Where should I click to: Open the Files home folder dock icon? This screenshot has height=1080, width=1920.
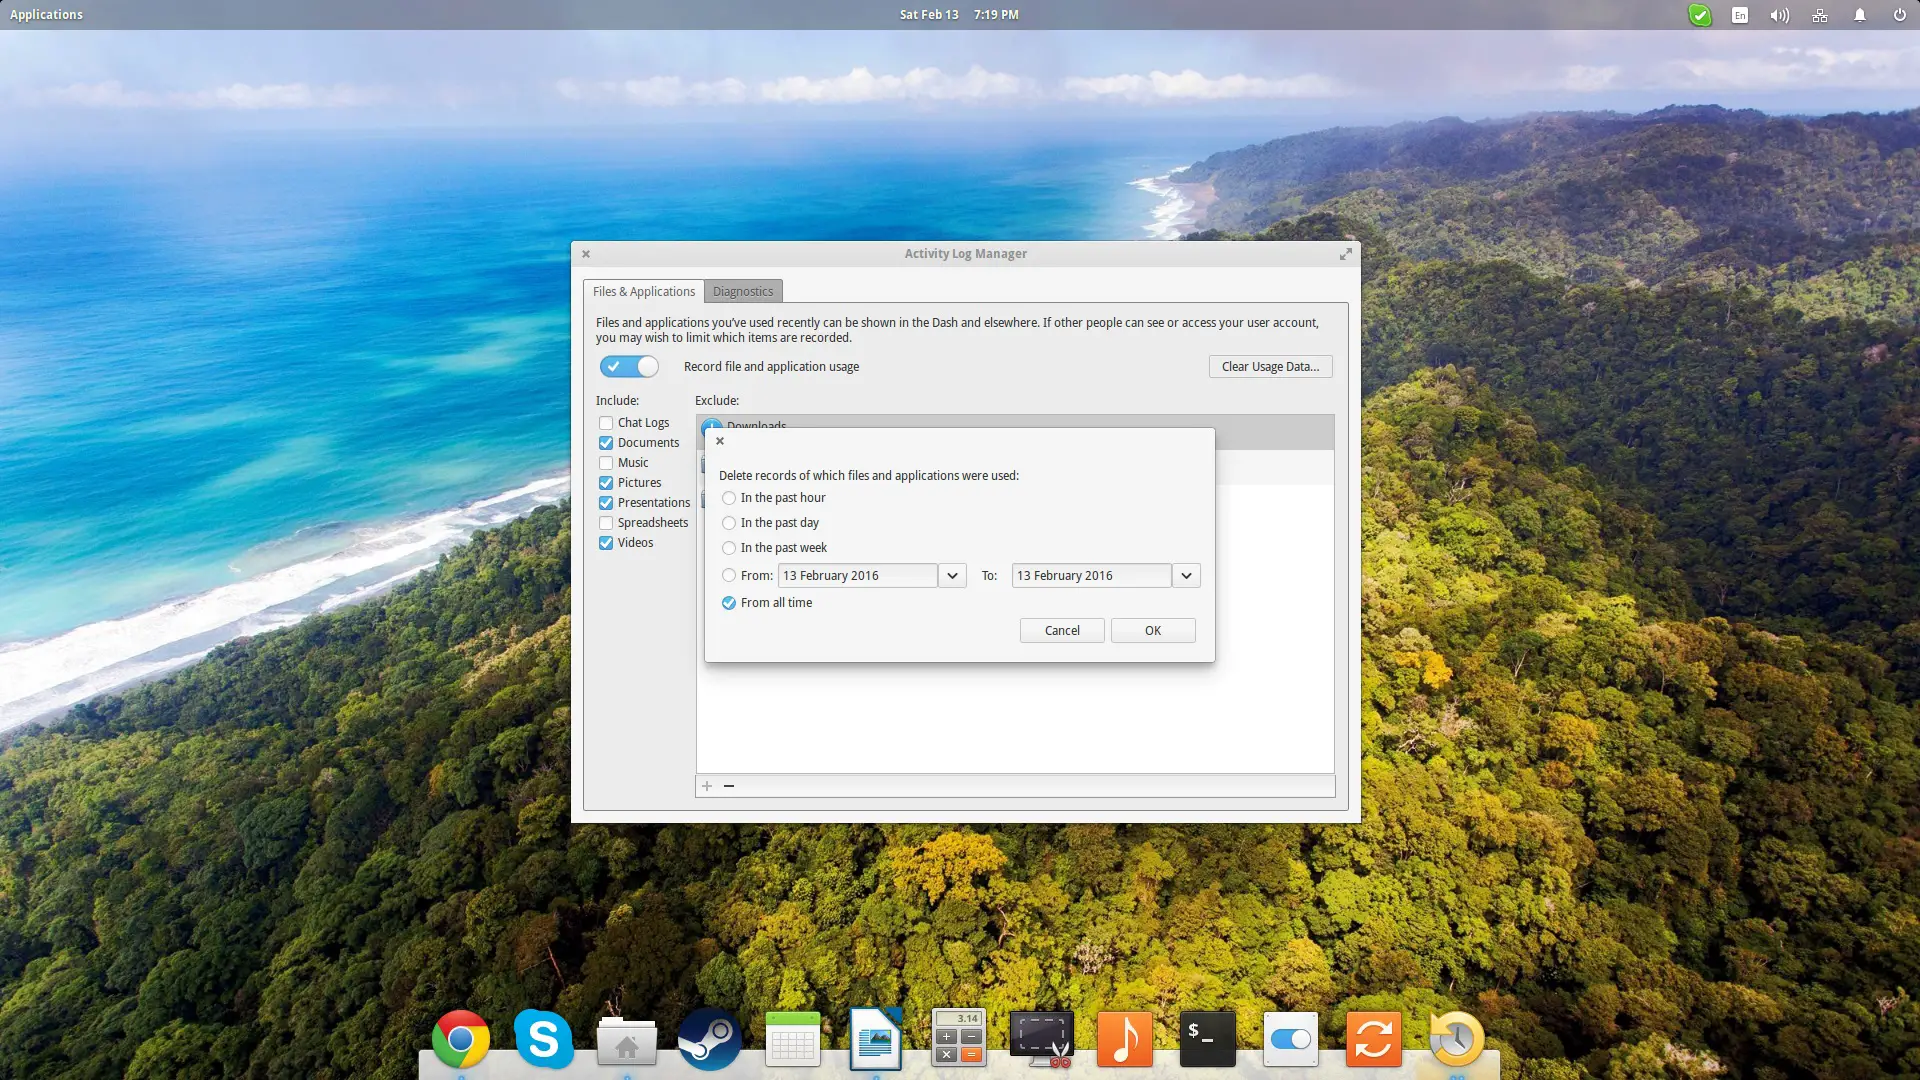point(627,1041)
